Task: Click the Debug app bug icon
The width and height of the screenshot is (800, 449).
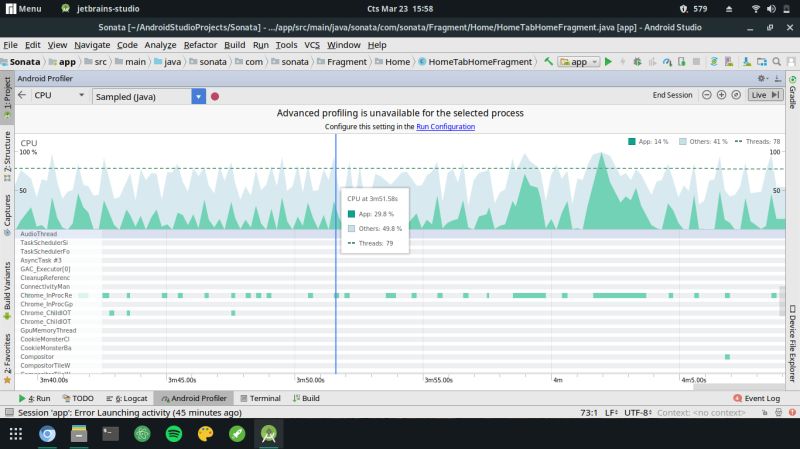Action: tap(637, 62)
